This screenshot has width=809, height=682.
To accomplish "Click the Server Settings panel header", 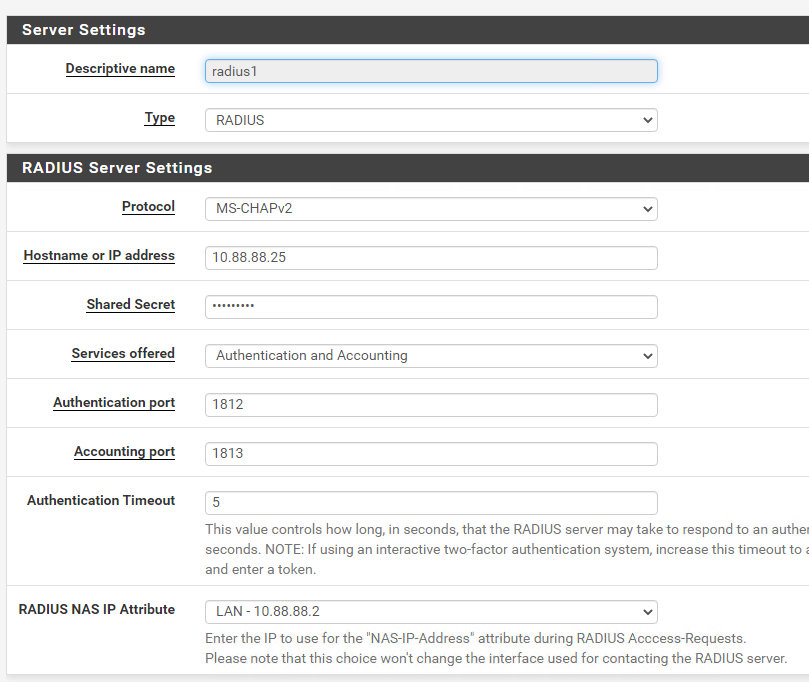I will [x=83, y=30].
